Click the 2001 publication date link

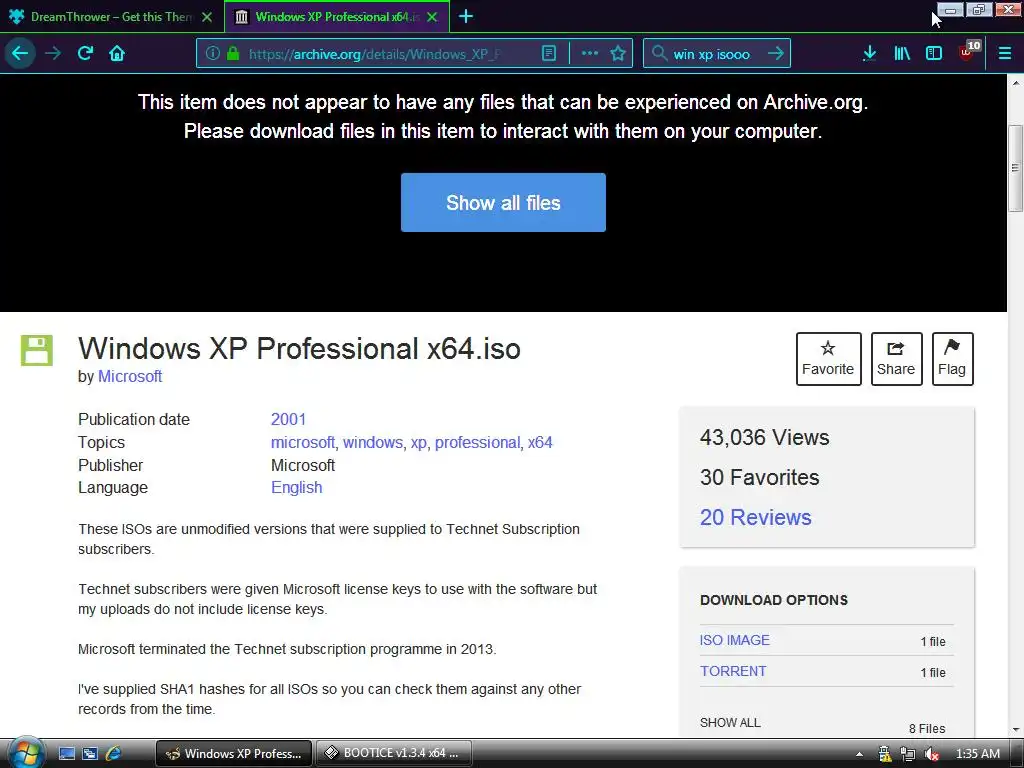pyautogui.click(x=288, y=419)
